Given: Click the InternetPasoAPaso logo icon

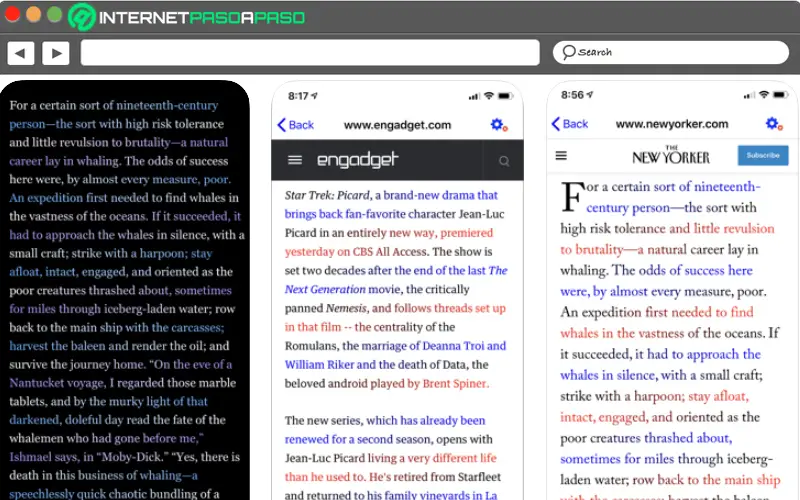Looking at the screenshot, I should click(82, 17).
